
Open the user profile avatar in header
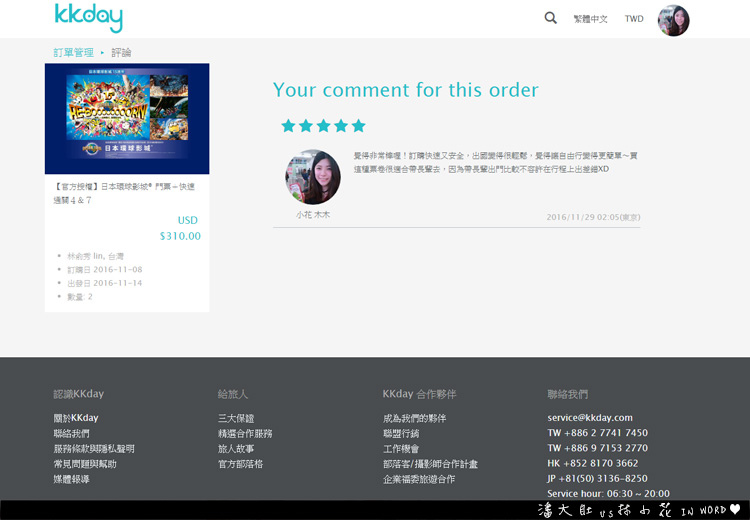[x=673, y=21]
